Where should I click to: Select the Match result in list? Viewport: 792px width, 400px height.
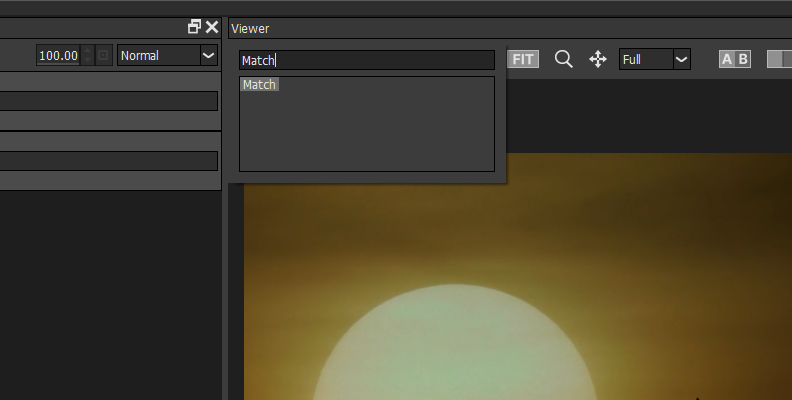coord(259,85)
